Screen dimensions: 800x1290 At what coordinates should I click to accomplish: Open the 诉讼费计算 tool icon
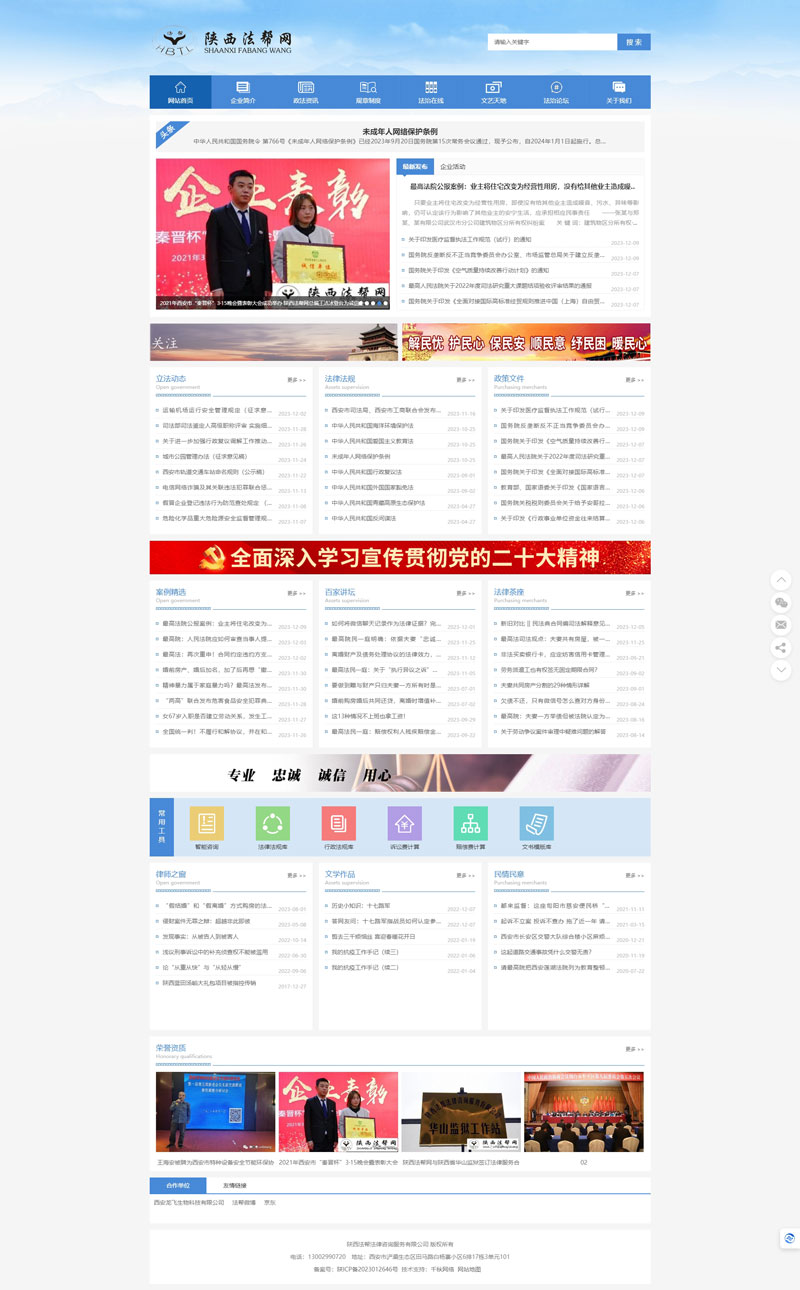pos(405,823)
